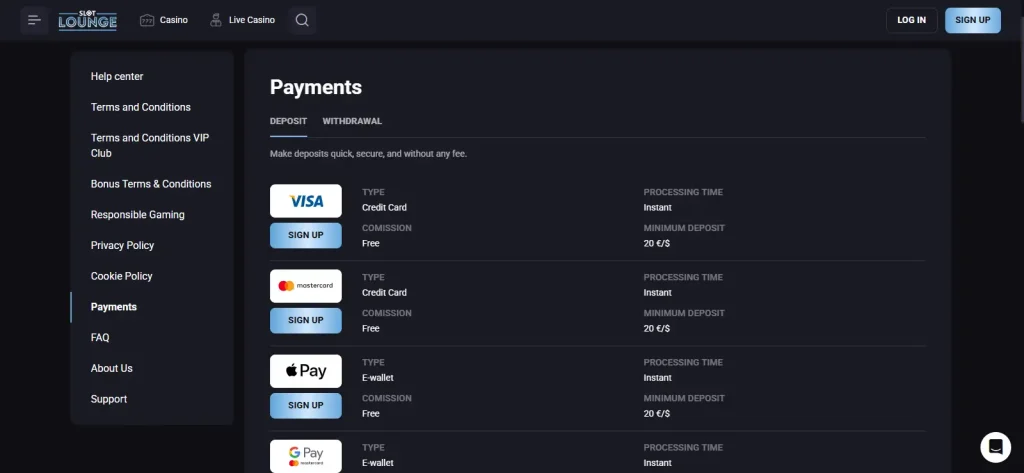Click Visa's 'Credit Card' type value
The width and height of the screenshot is (1024, 473).
tap(384, 208)
